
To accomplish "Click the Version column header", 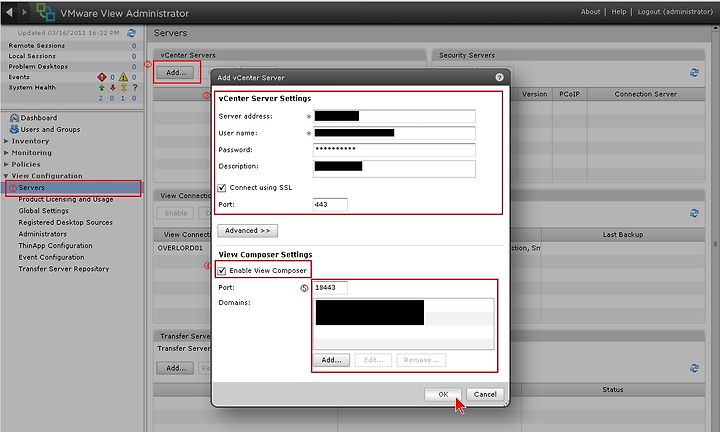I will click(x=534, y=94).
